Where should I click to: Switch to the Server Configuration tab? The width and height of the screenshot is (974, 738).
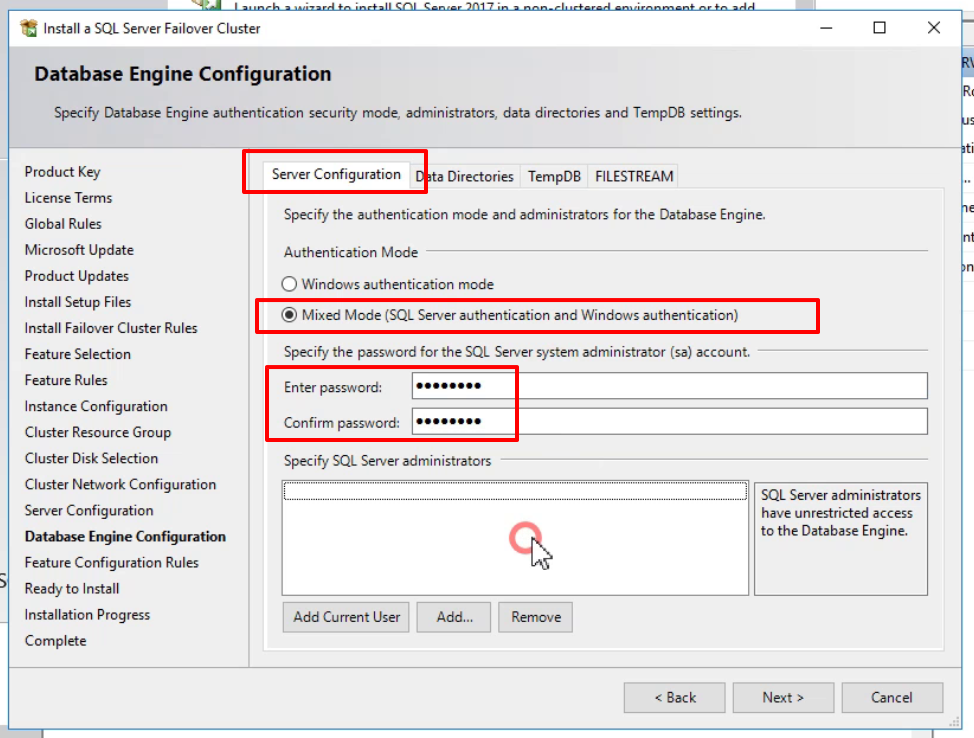point(336,175)
